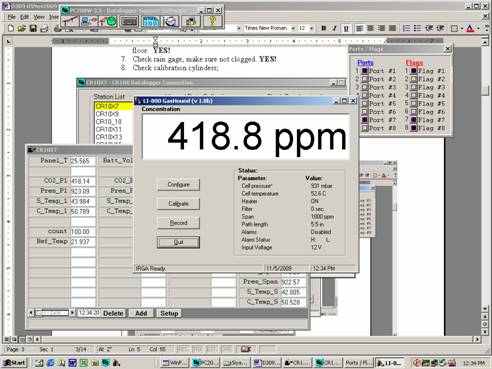Open the style dropdown arrow left of the font name
The image size is (492, 369).
(x=239, y=29)
